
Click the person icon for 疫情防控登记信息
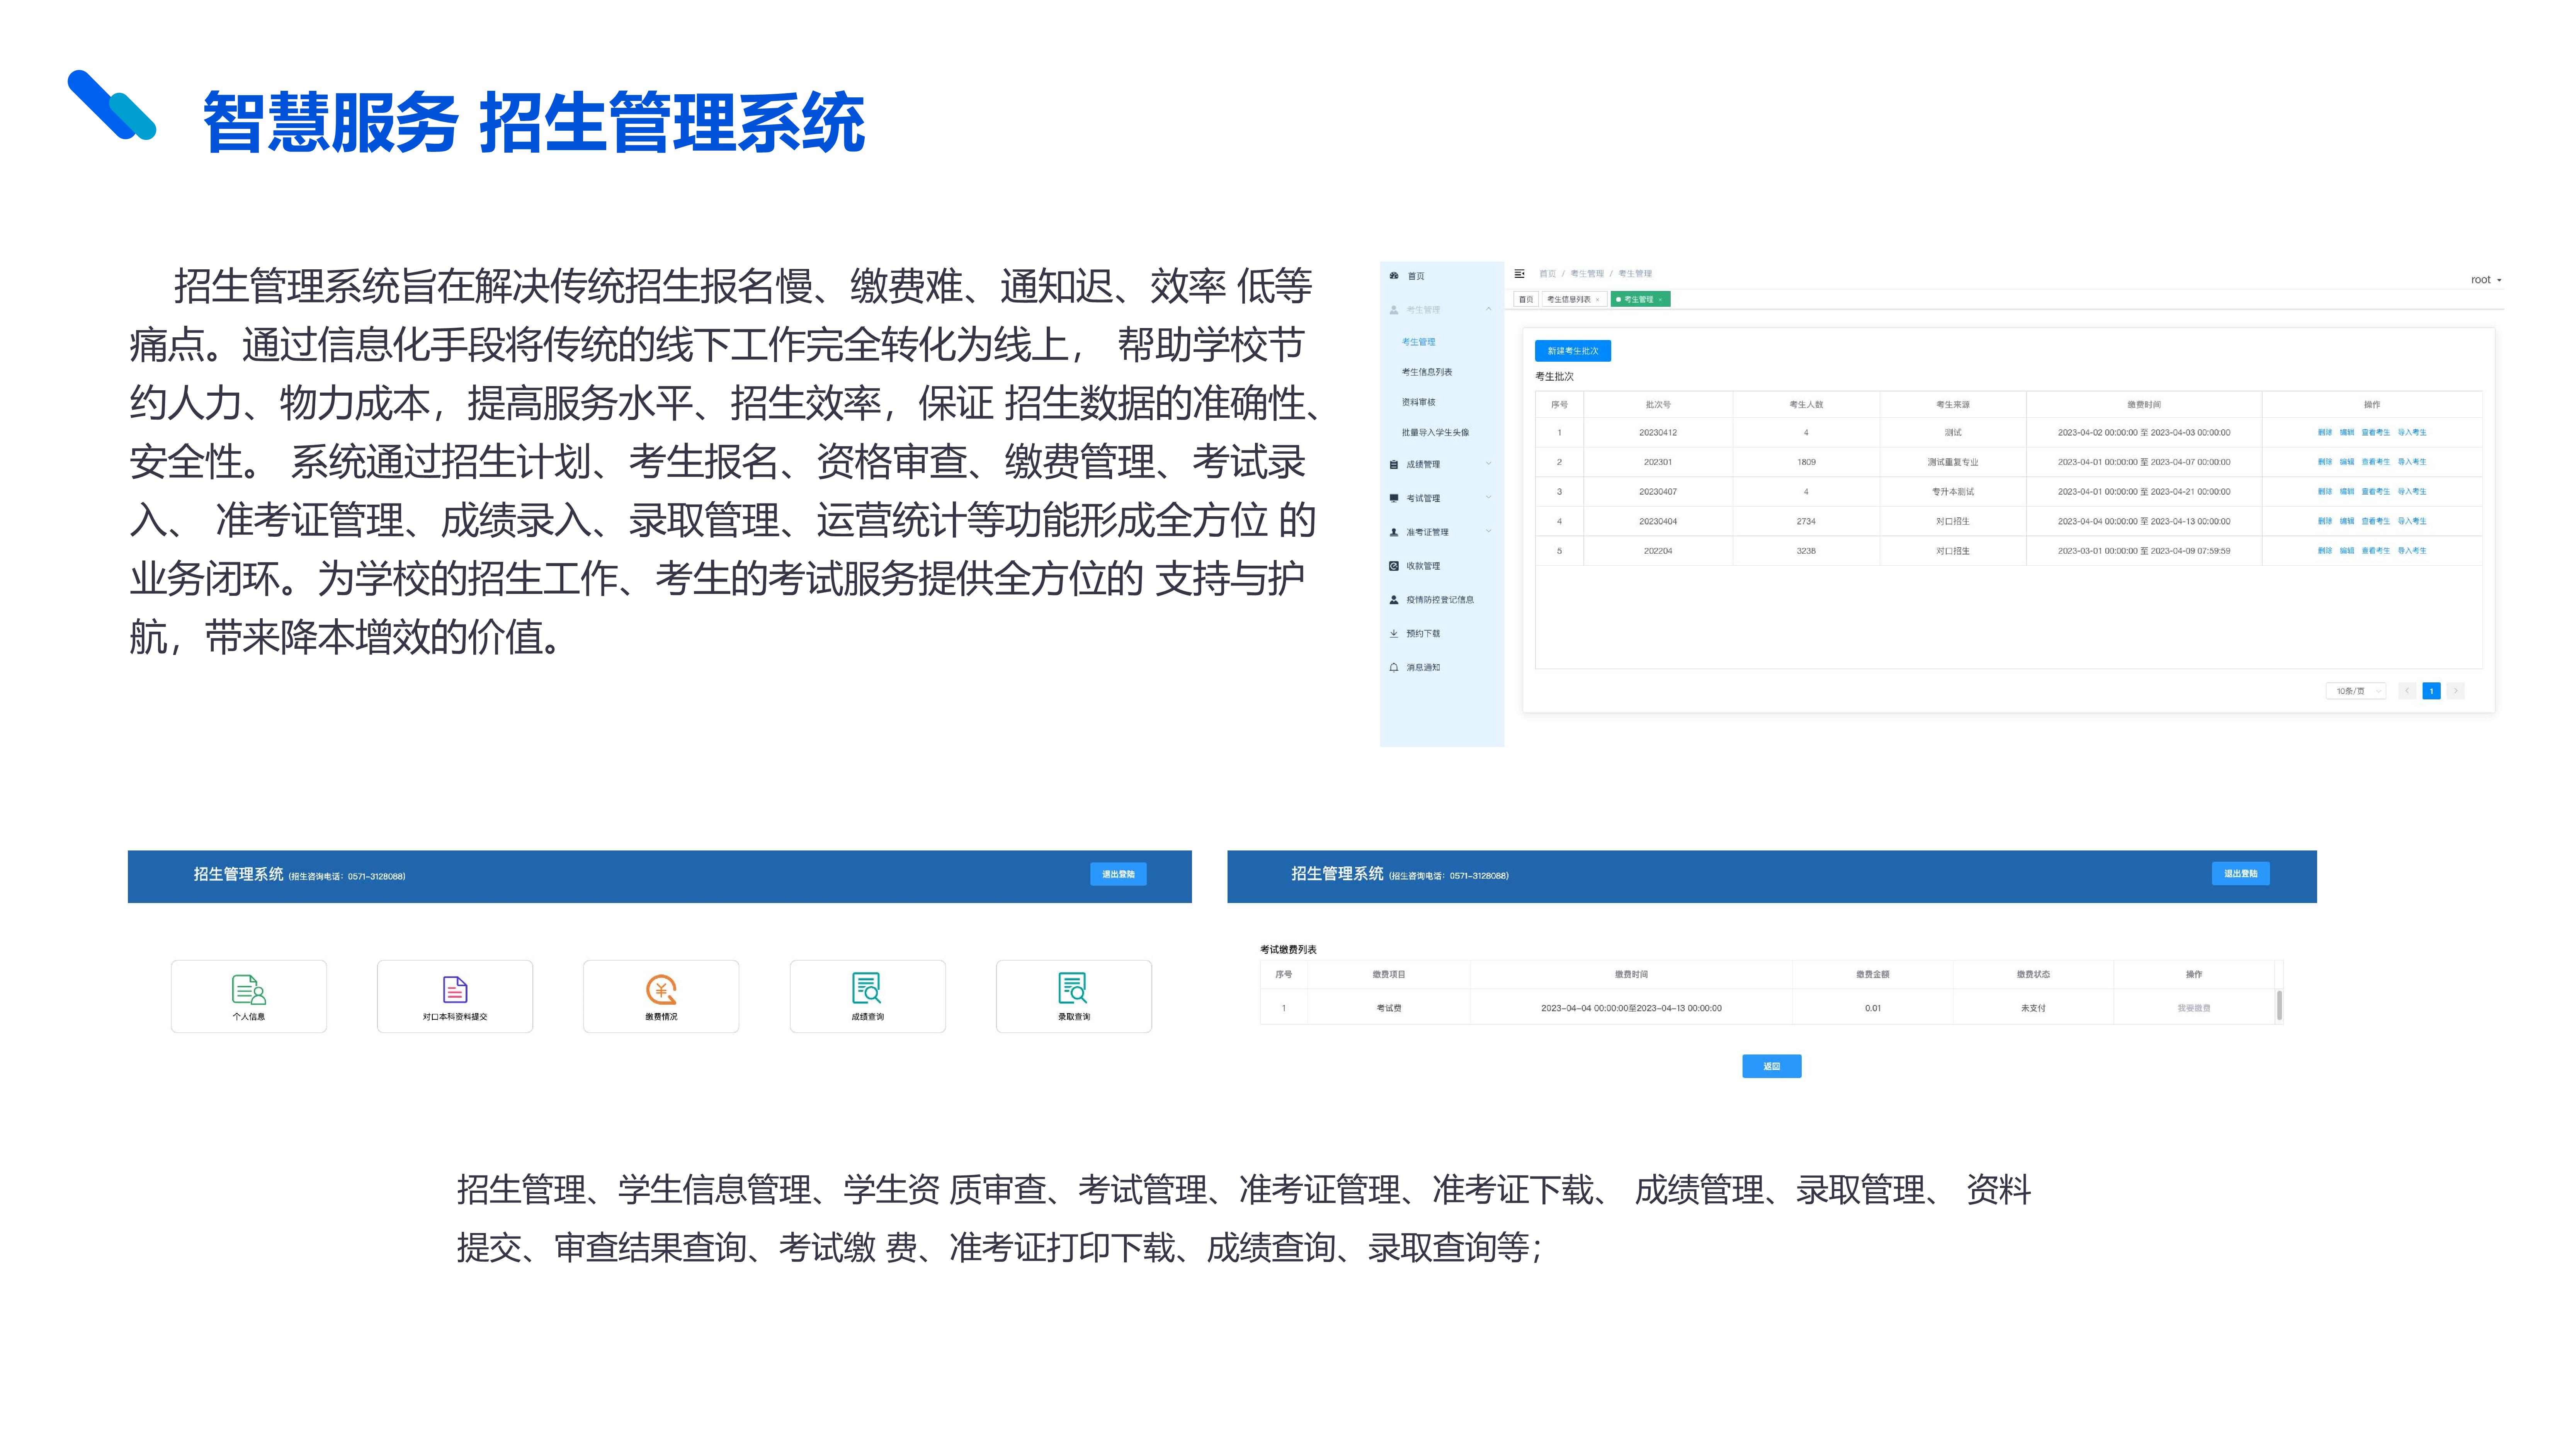click(x=1394, y=600)
